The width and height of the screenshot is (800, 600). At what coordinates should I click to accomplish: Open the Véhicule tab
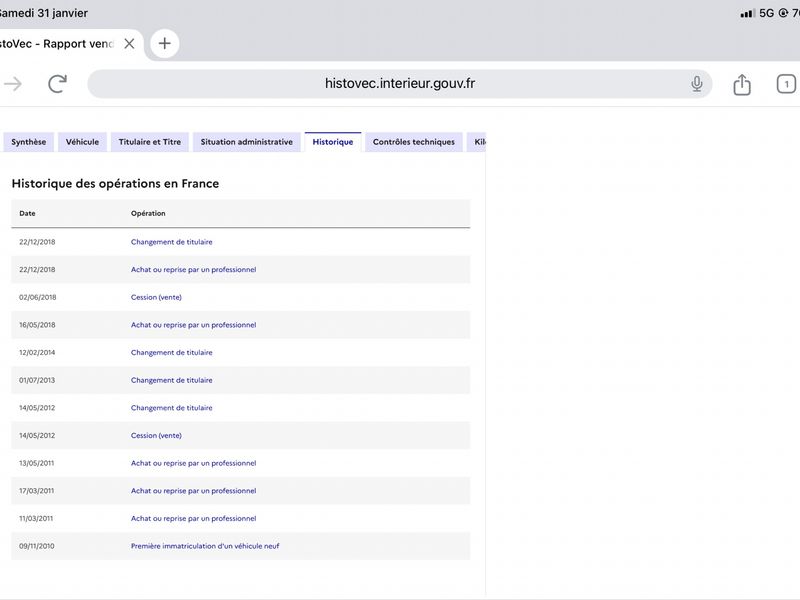[x=82, y=142]
